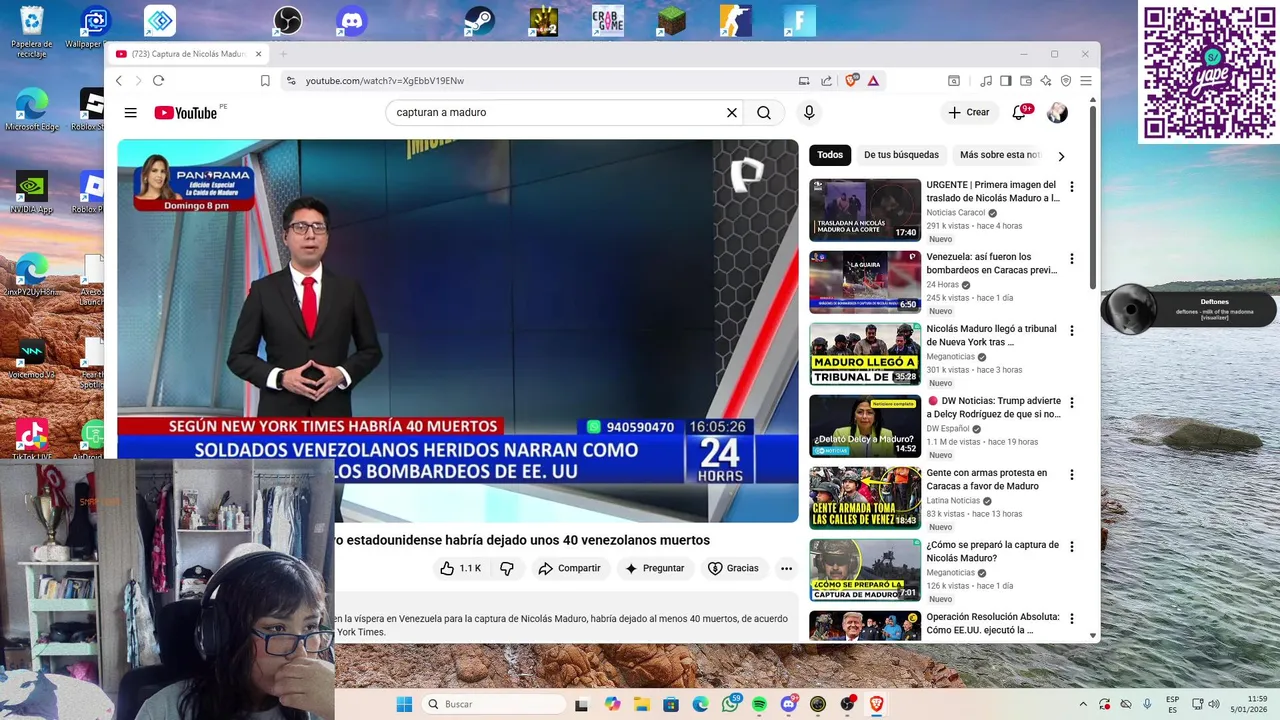Select the Todos filter chip
This screenshot has height=720, width=1280.
coord(830,155)
